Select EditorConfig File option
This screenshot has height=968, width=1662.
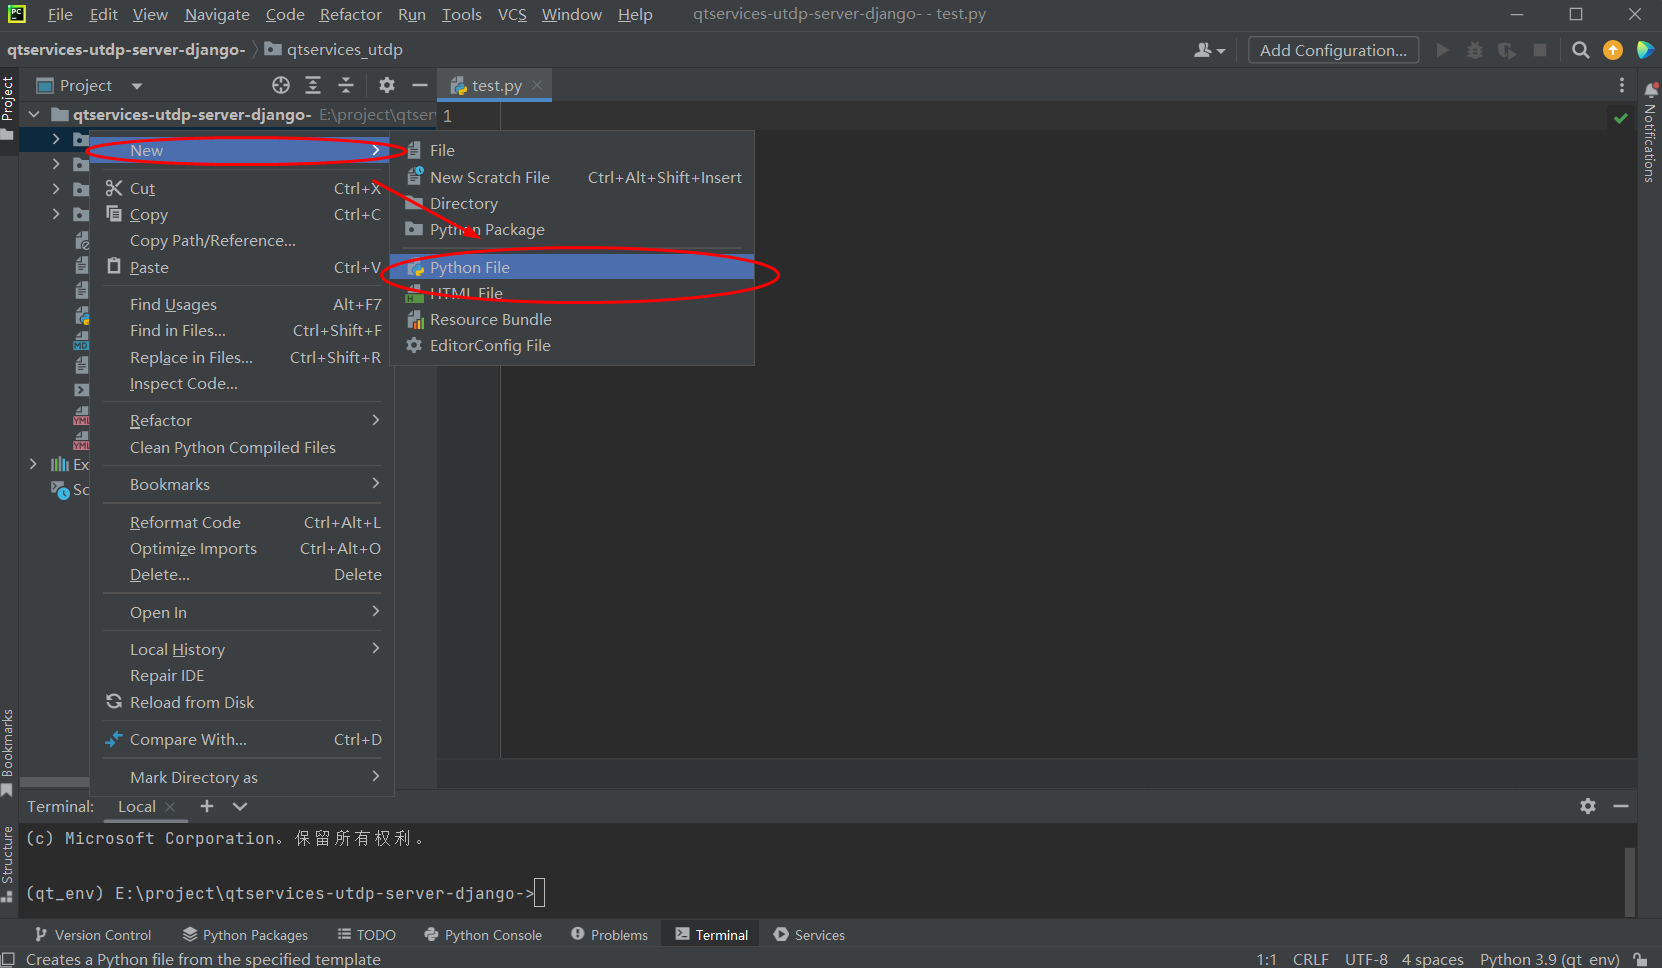(x=572, y=345)
